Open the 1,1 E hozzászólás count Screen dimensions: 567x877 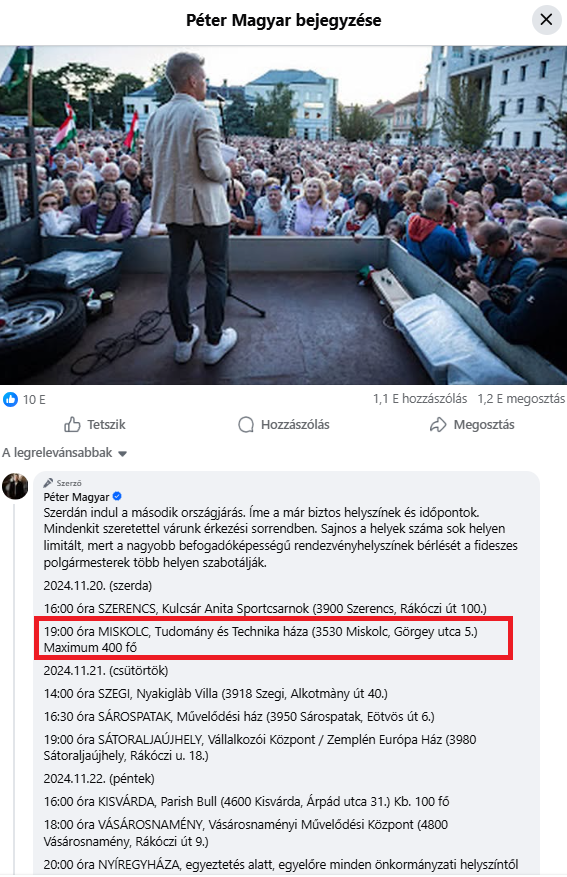coord(420,399)
